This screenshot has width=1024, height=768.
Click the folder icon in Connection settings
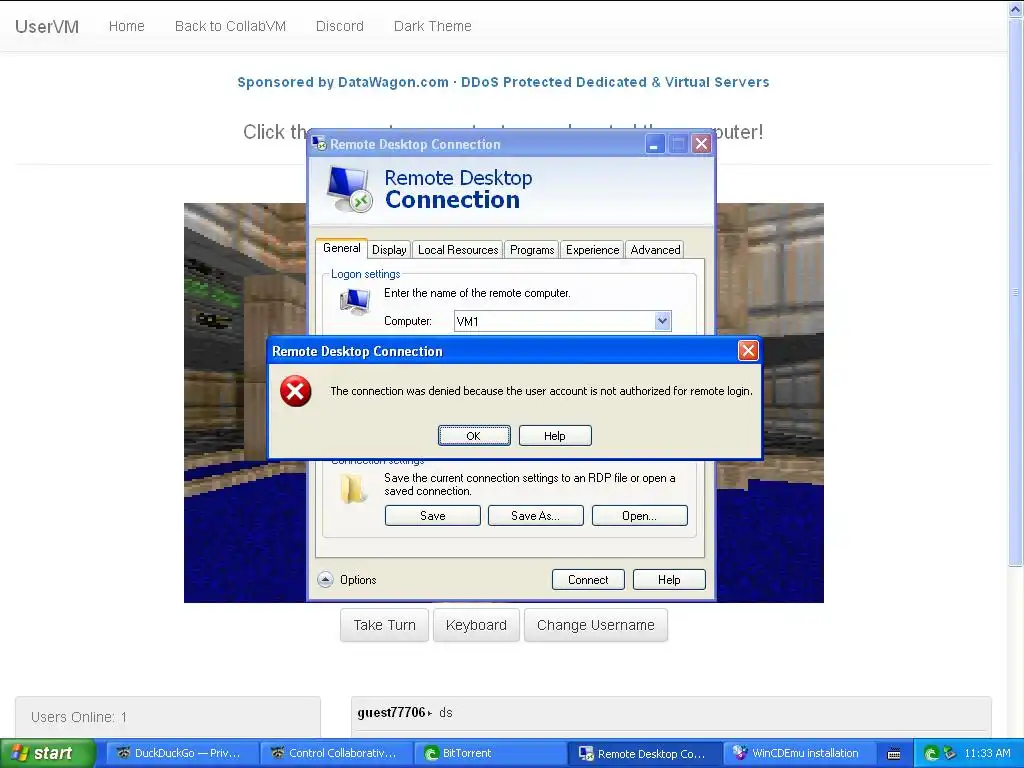353,488
